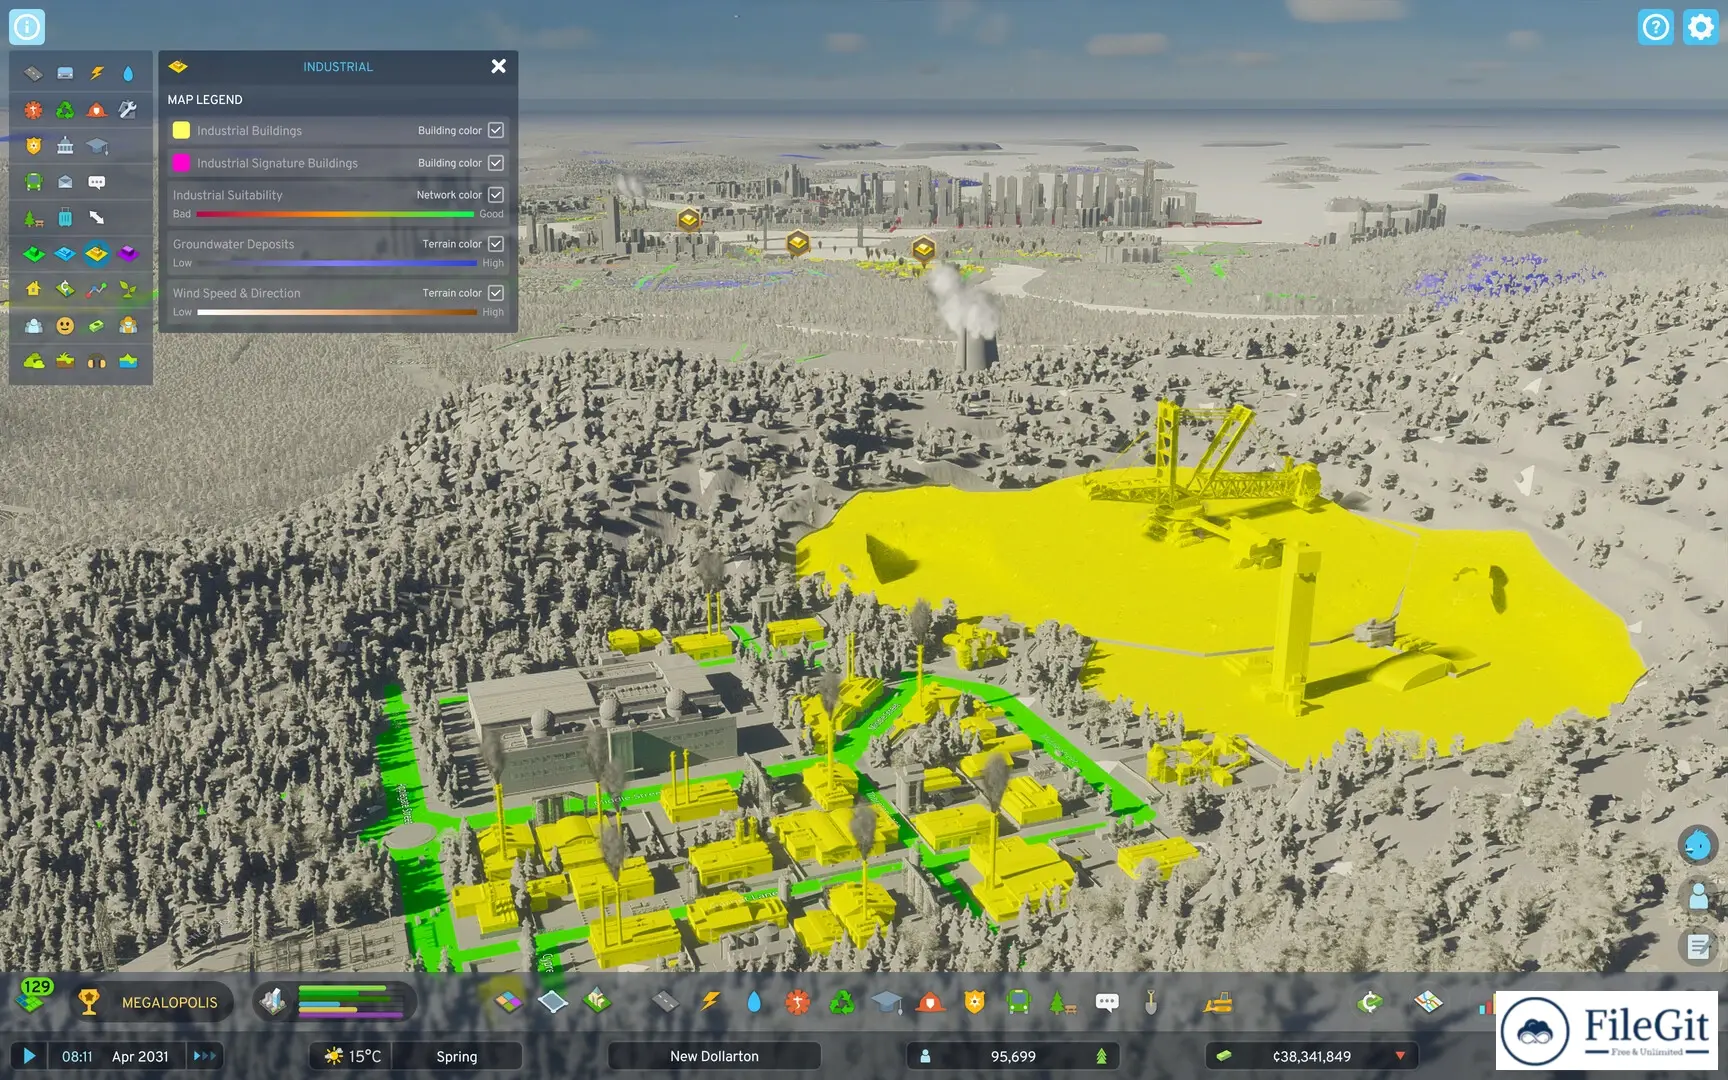
Task: Click the magenta Industrial Signature Buildings swatch
Action: [x=181, y=162]
